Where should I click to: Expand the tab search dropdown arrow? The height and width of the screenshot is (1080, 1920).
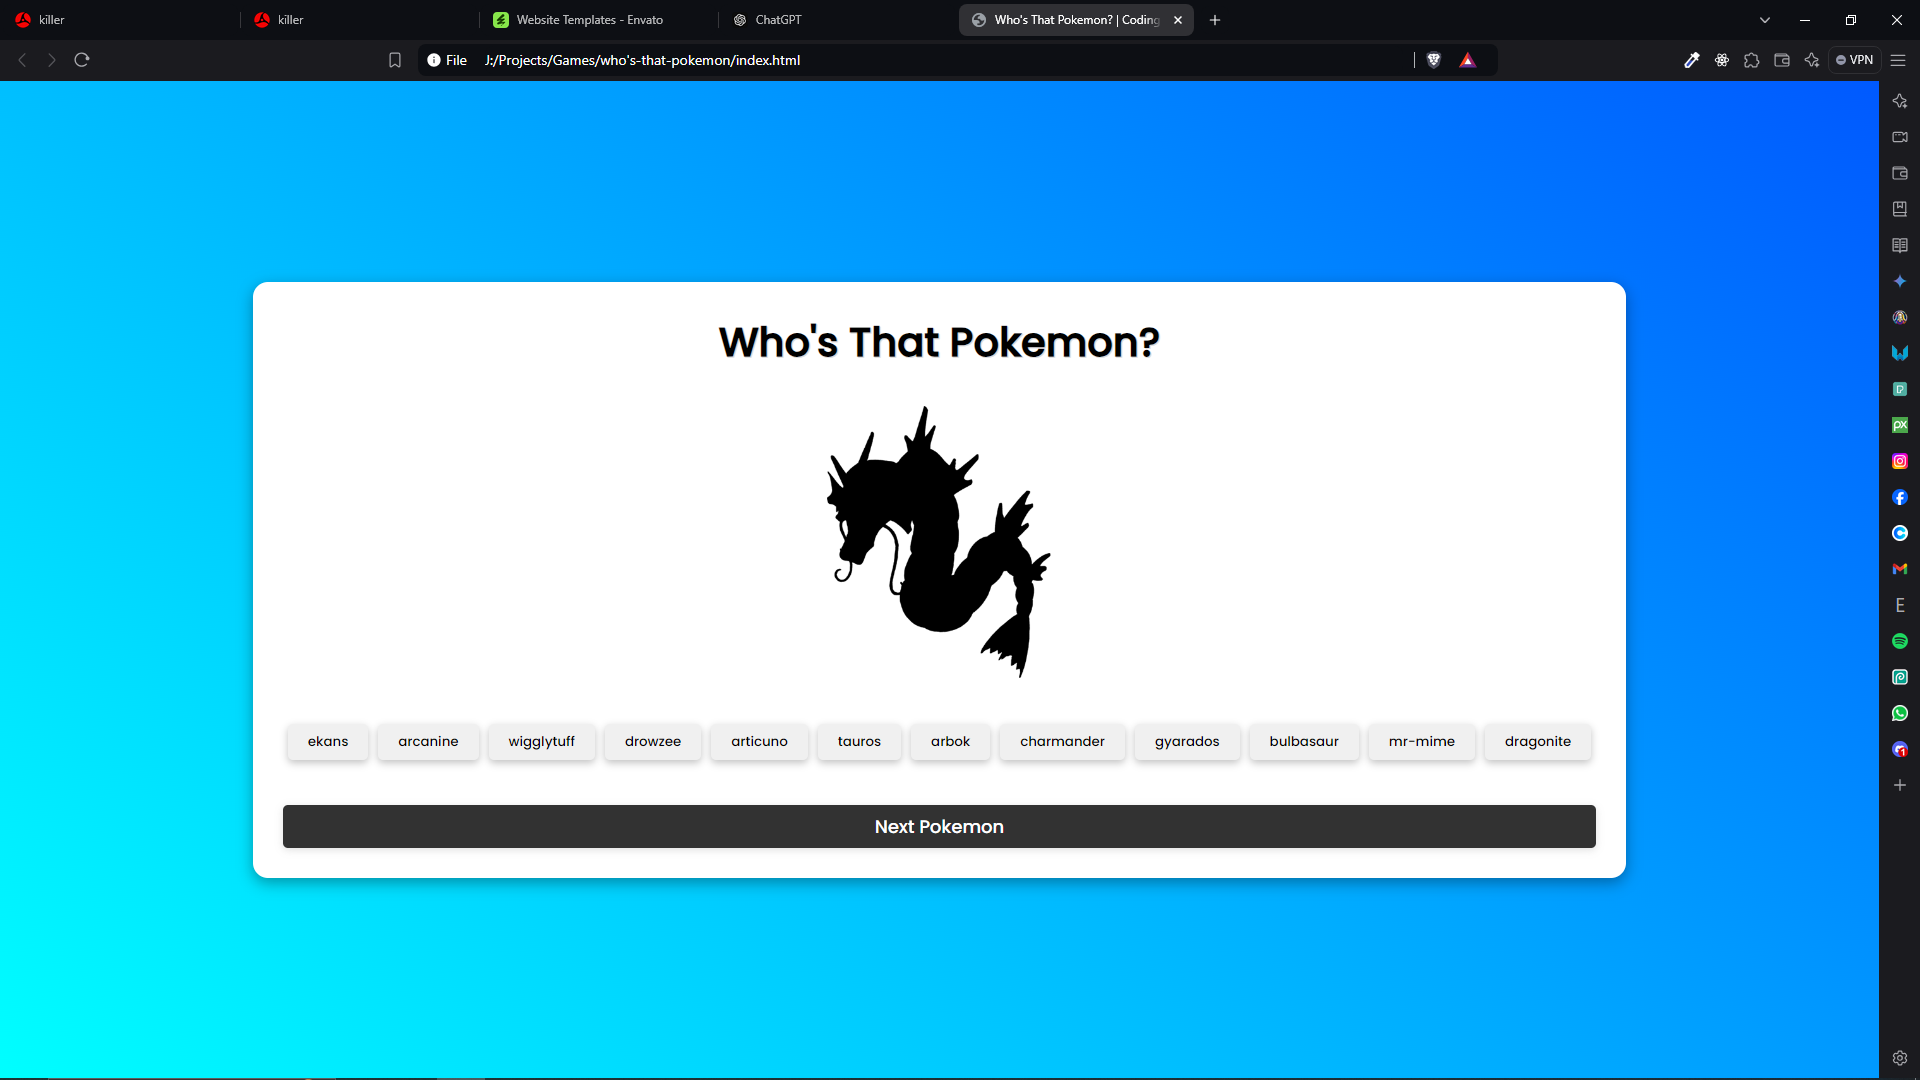tap(1765, 20)
